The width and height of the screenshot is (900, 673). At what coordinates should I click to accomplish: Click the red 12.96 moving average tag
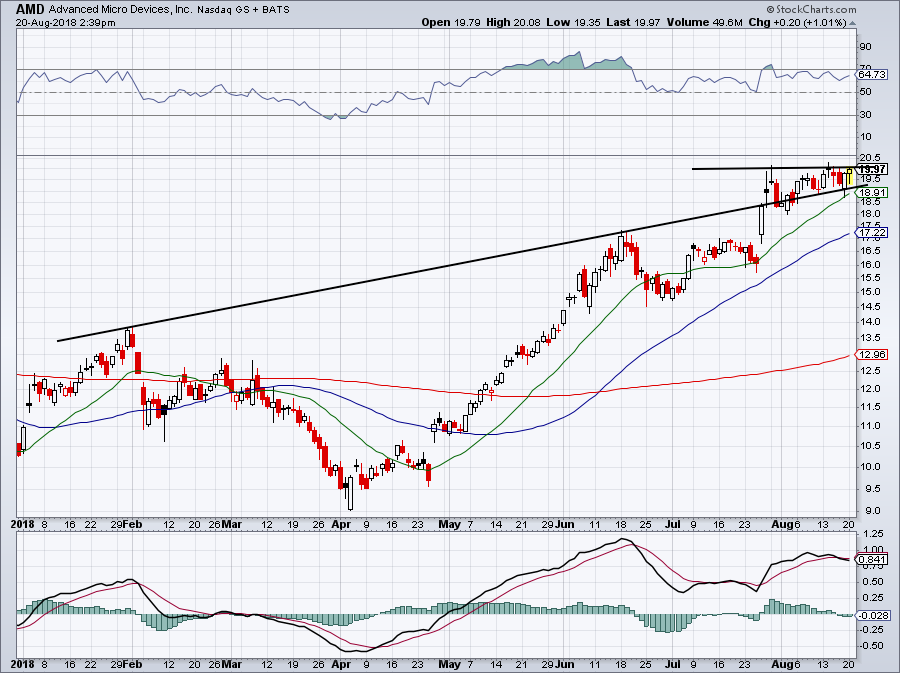[x=872, y=355]
